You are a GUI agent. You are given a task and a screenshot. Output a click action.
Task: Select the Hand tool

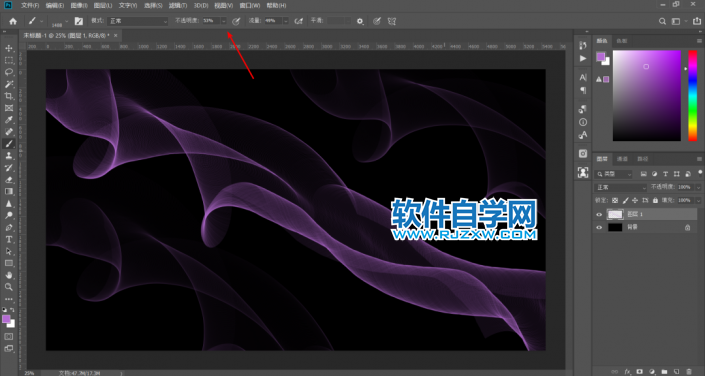[x=9, y=275]
